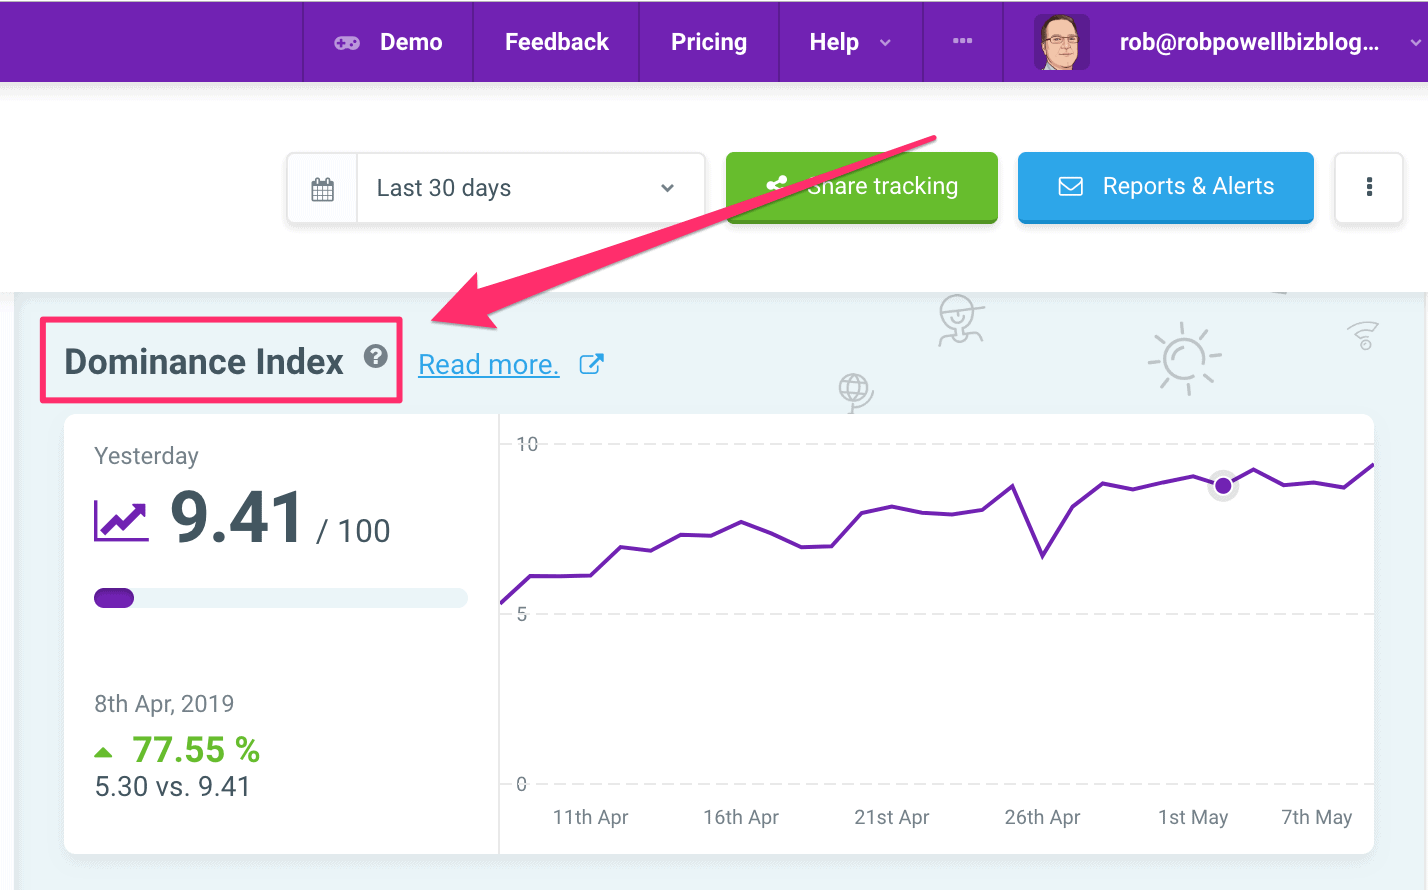Viewport: 1428px width, 890px height.
Task: Go to the Pricing page
Action: (708, 42)
